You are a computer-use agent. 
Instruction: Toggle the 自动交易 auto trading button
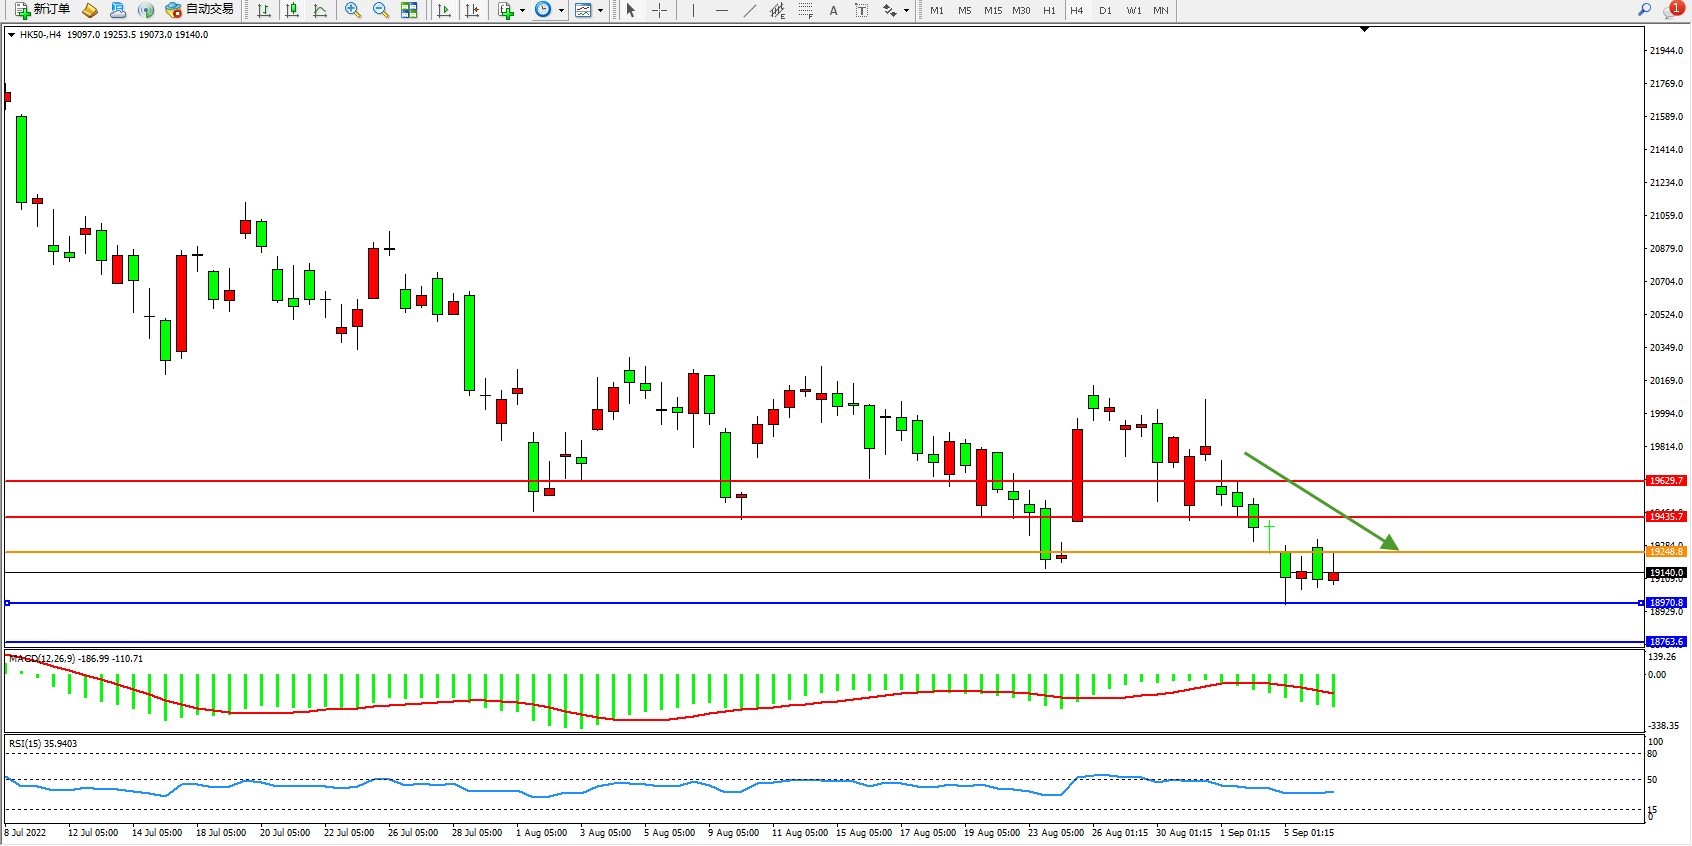pyautogui.click(x=199, y=10)
